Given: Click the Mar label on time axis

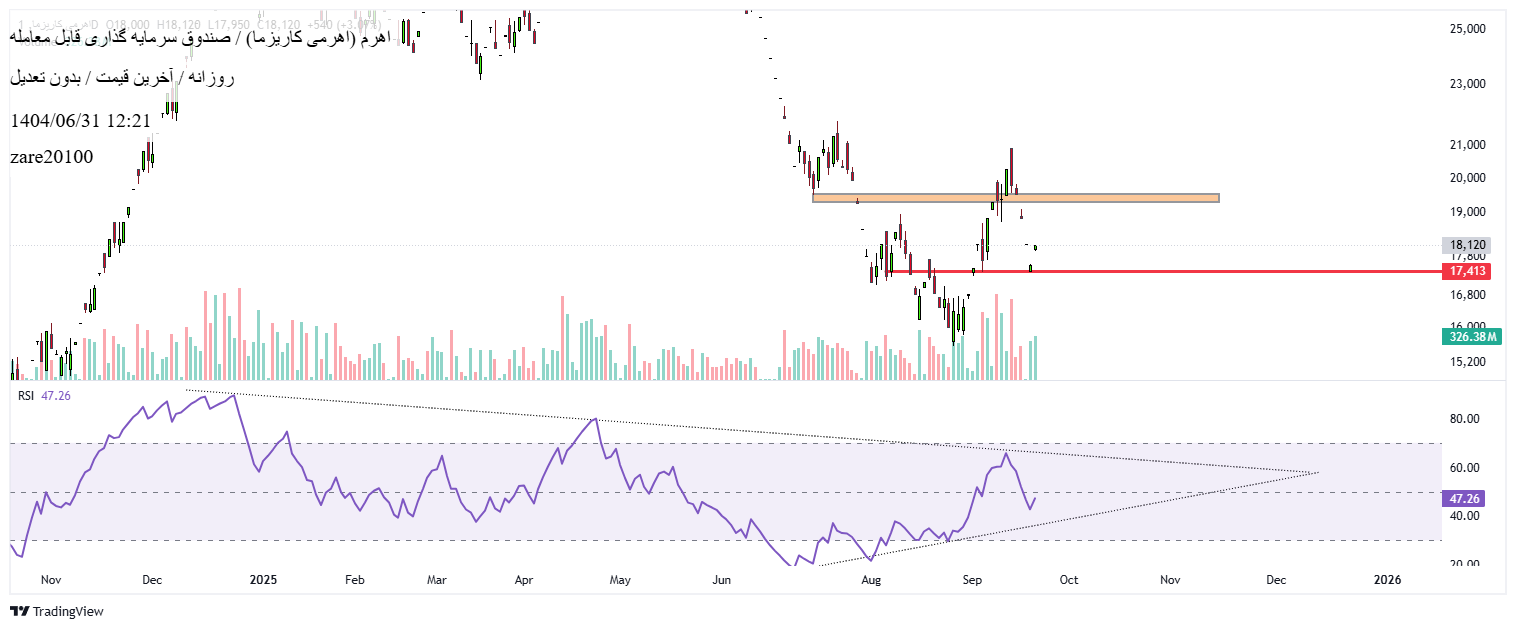Looking at the screenshot, I should click(x=437, y=580).
